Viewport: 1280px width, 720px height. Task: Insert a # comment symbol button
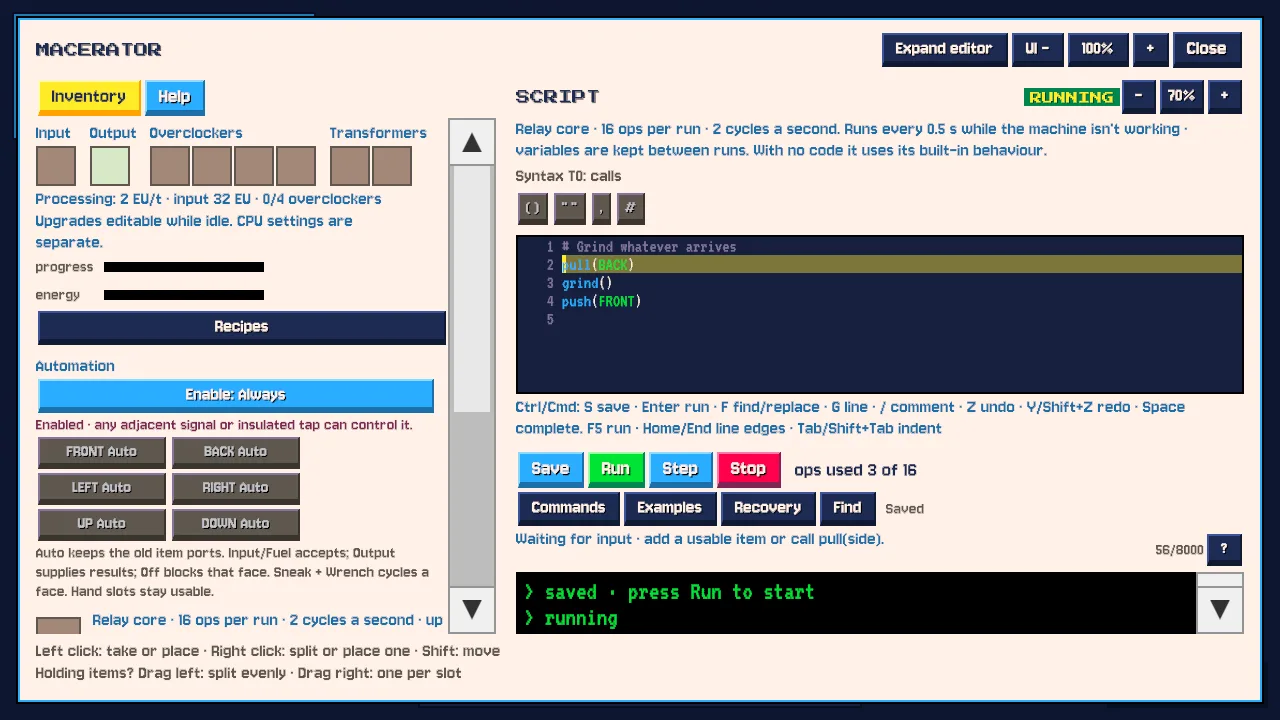point(630,208)
